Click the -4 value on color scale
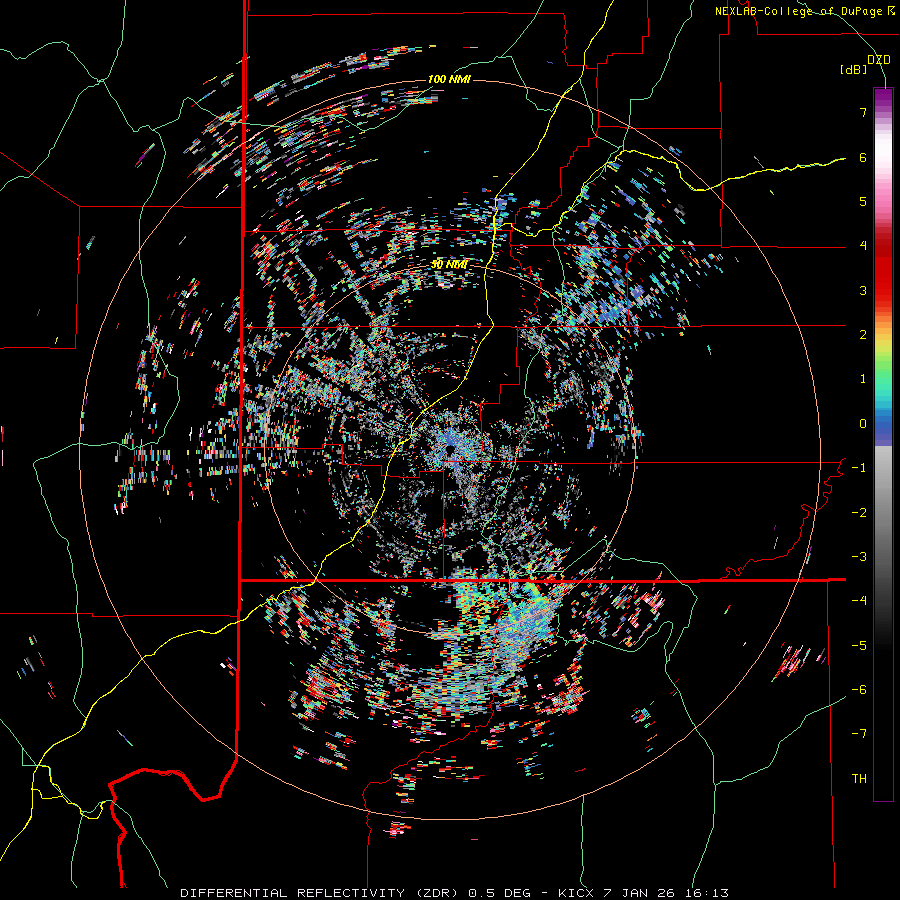900x900 pixels. click(859, 601)
